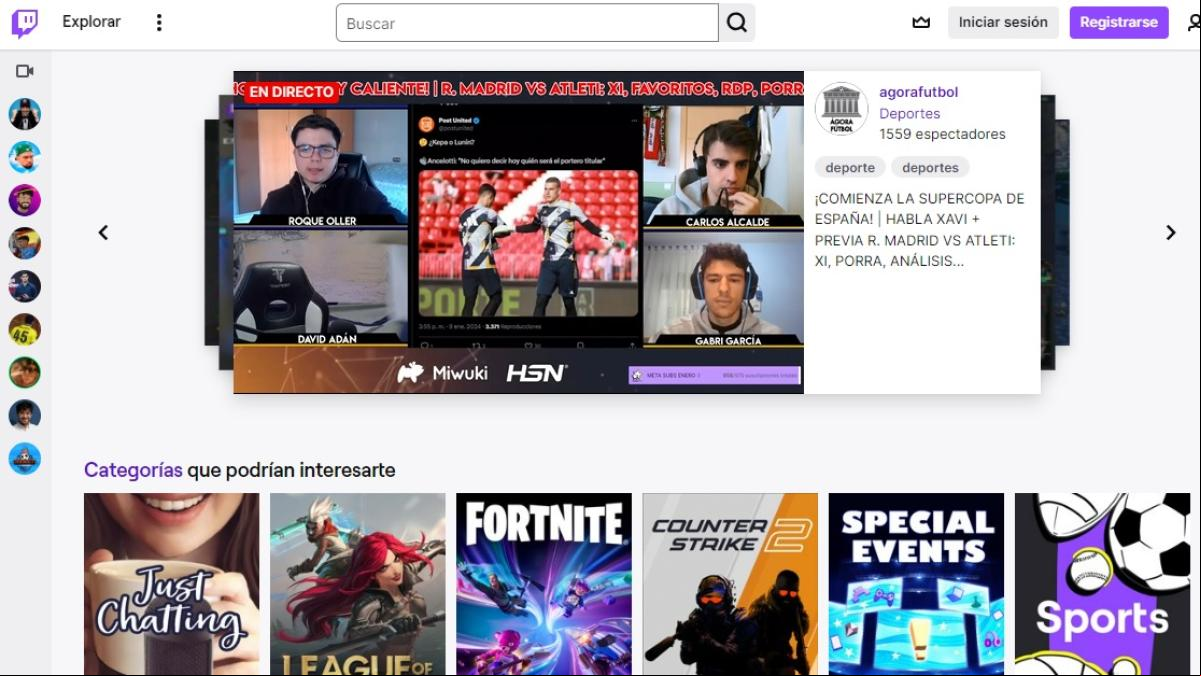
Task: Open the Just Chatting category
Action: click(x=171, y=584)
